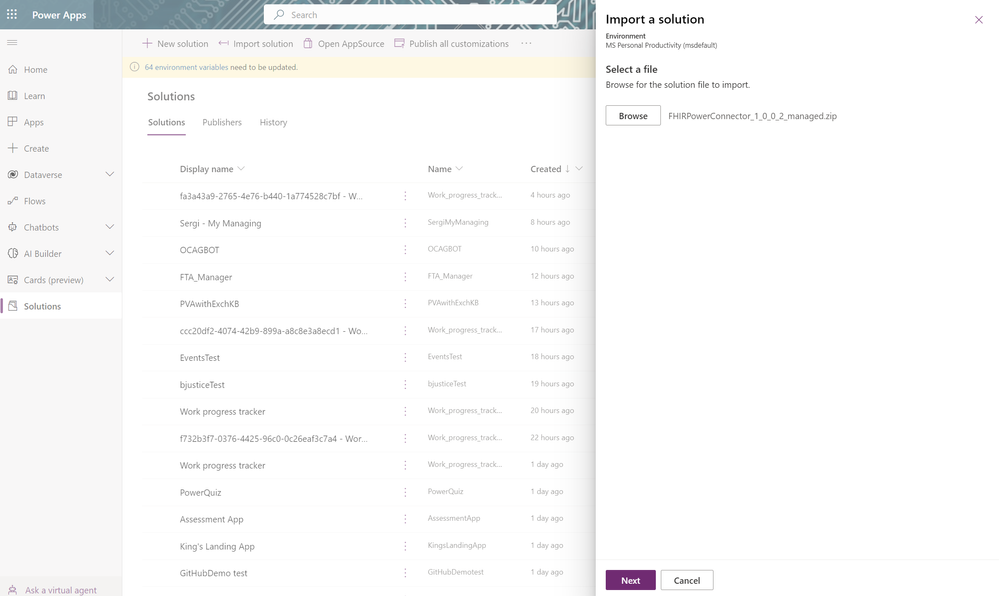Select the PVAwithExchKB solution
The width and height of the screenshot is (999, 596).
point(209,303)
